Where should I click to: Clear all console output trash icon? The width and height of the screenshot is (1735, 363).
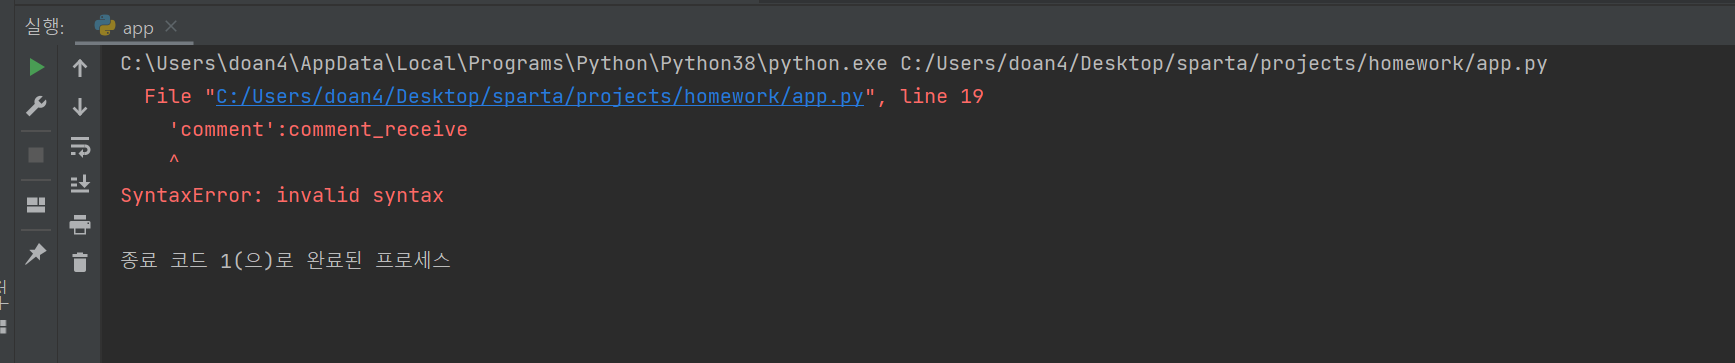80,262
